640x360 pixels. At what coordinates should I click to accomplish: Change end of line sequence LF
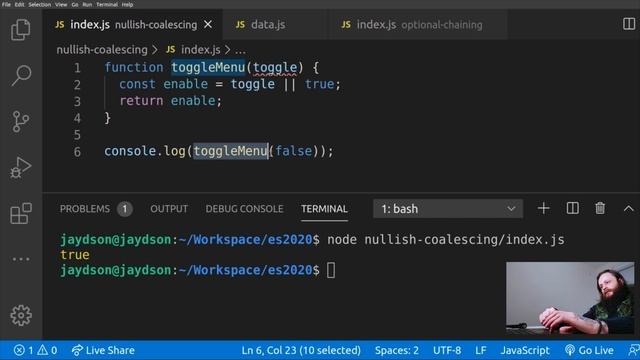point(481,350)
